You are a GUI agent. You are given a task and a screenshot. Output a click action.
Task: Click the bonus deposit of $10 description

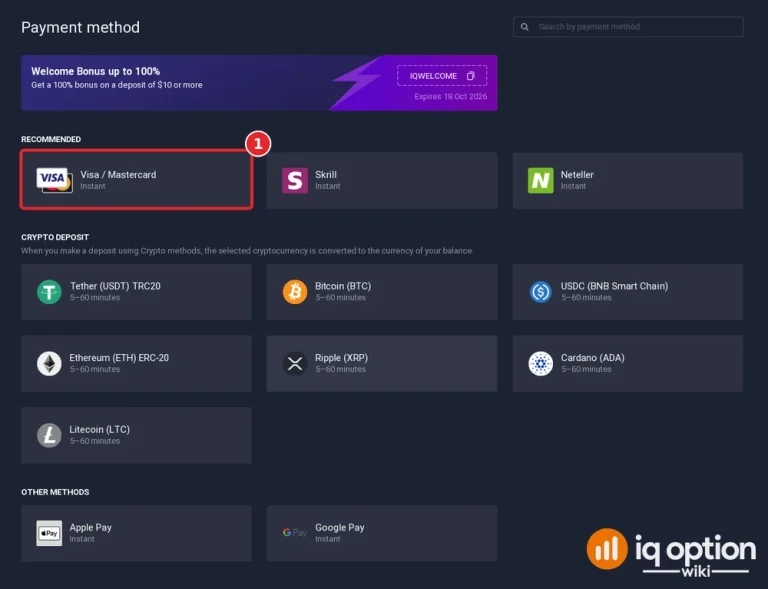(117, 85)
